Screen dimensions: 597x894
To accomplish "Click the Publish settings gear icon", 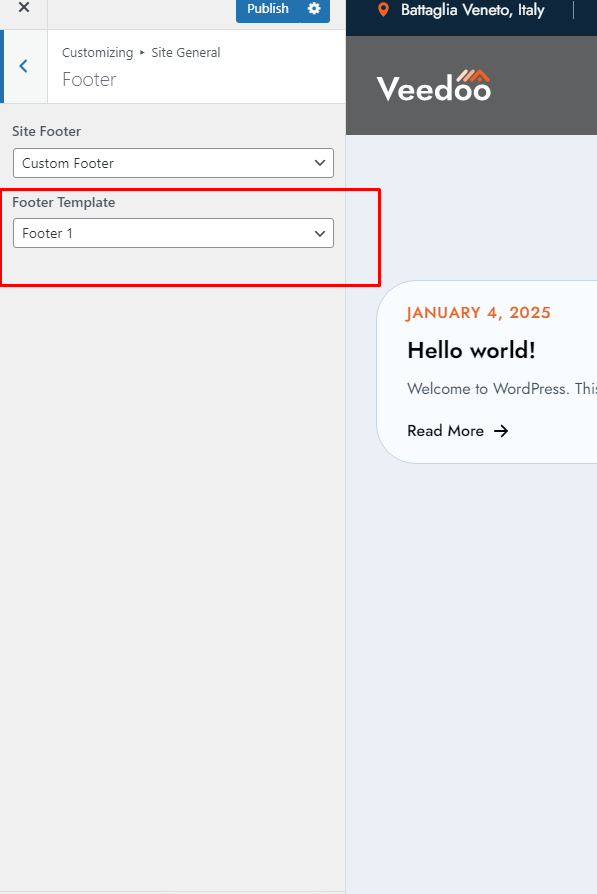I will coord(314,9).
